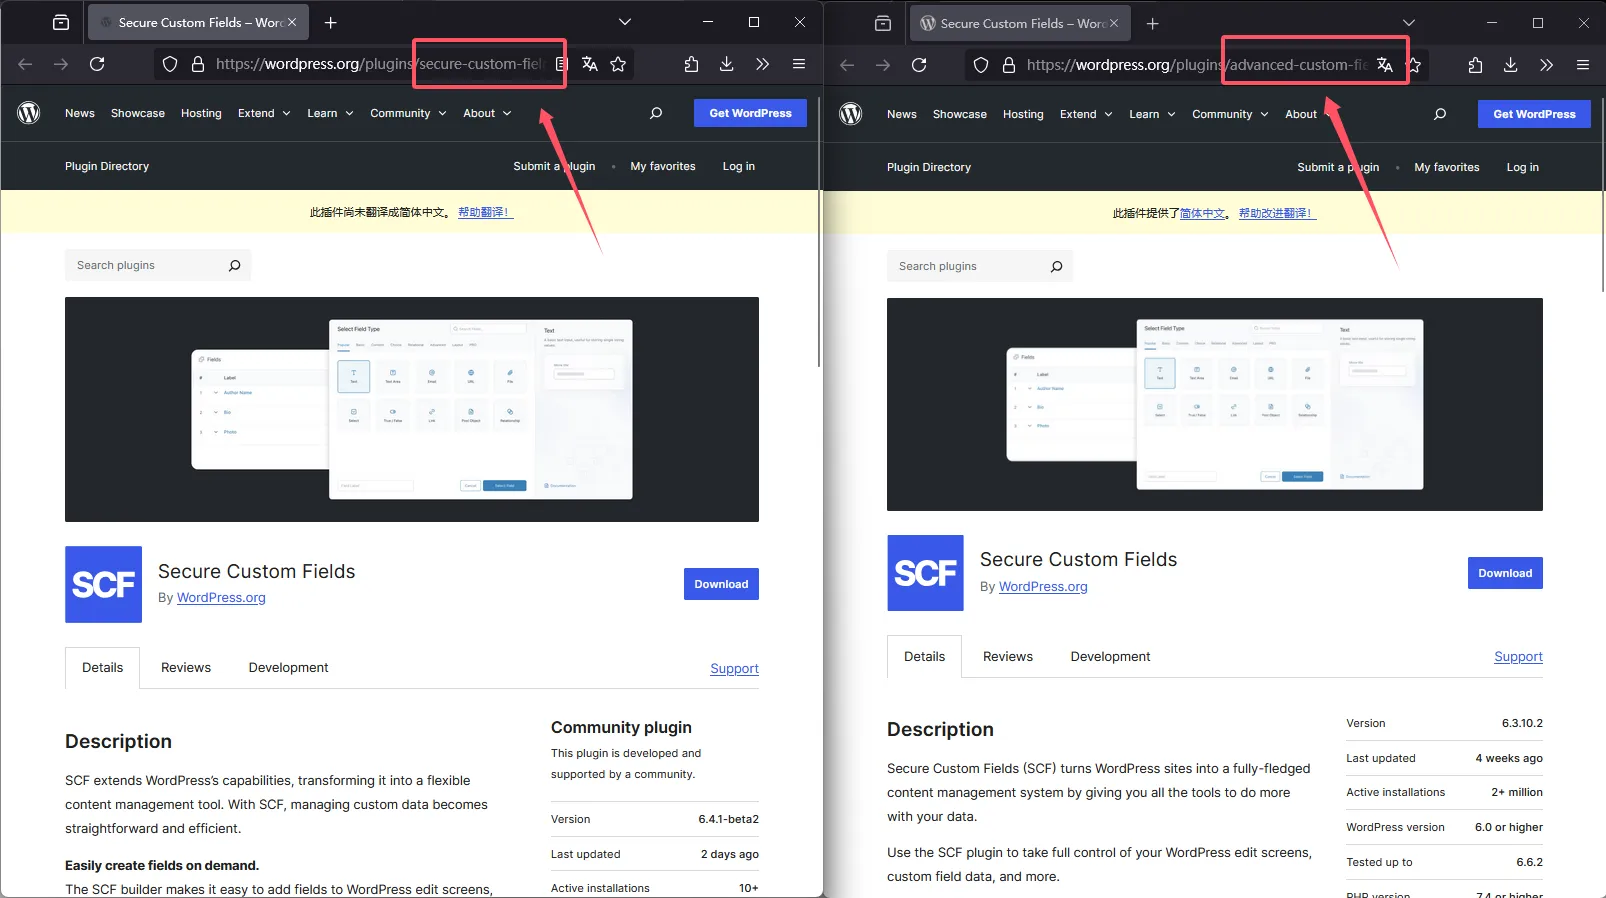Click reader view icon in left address bar
The width and height of the screenshot is (1606, 898).
(x=561, y=64)
